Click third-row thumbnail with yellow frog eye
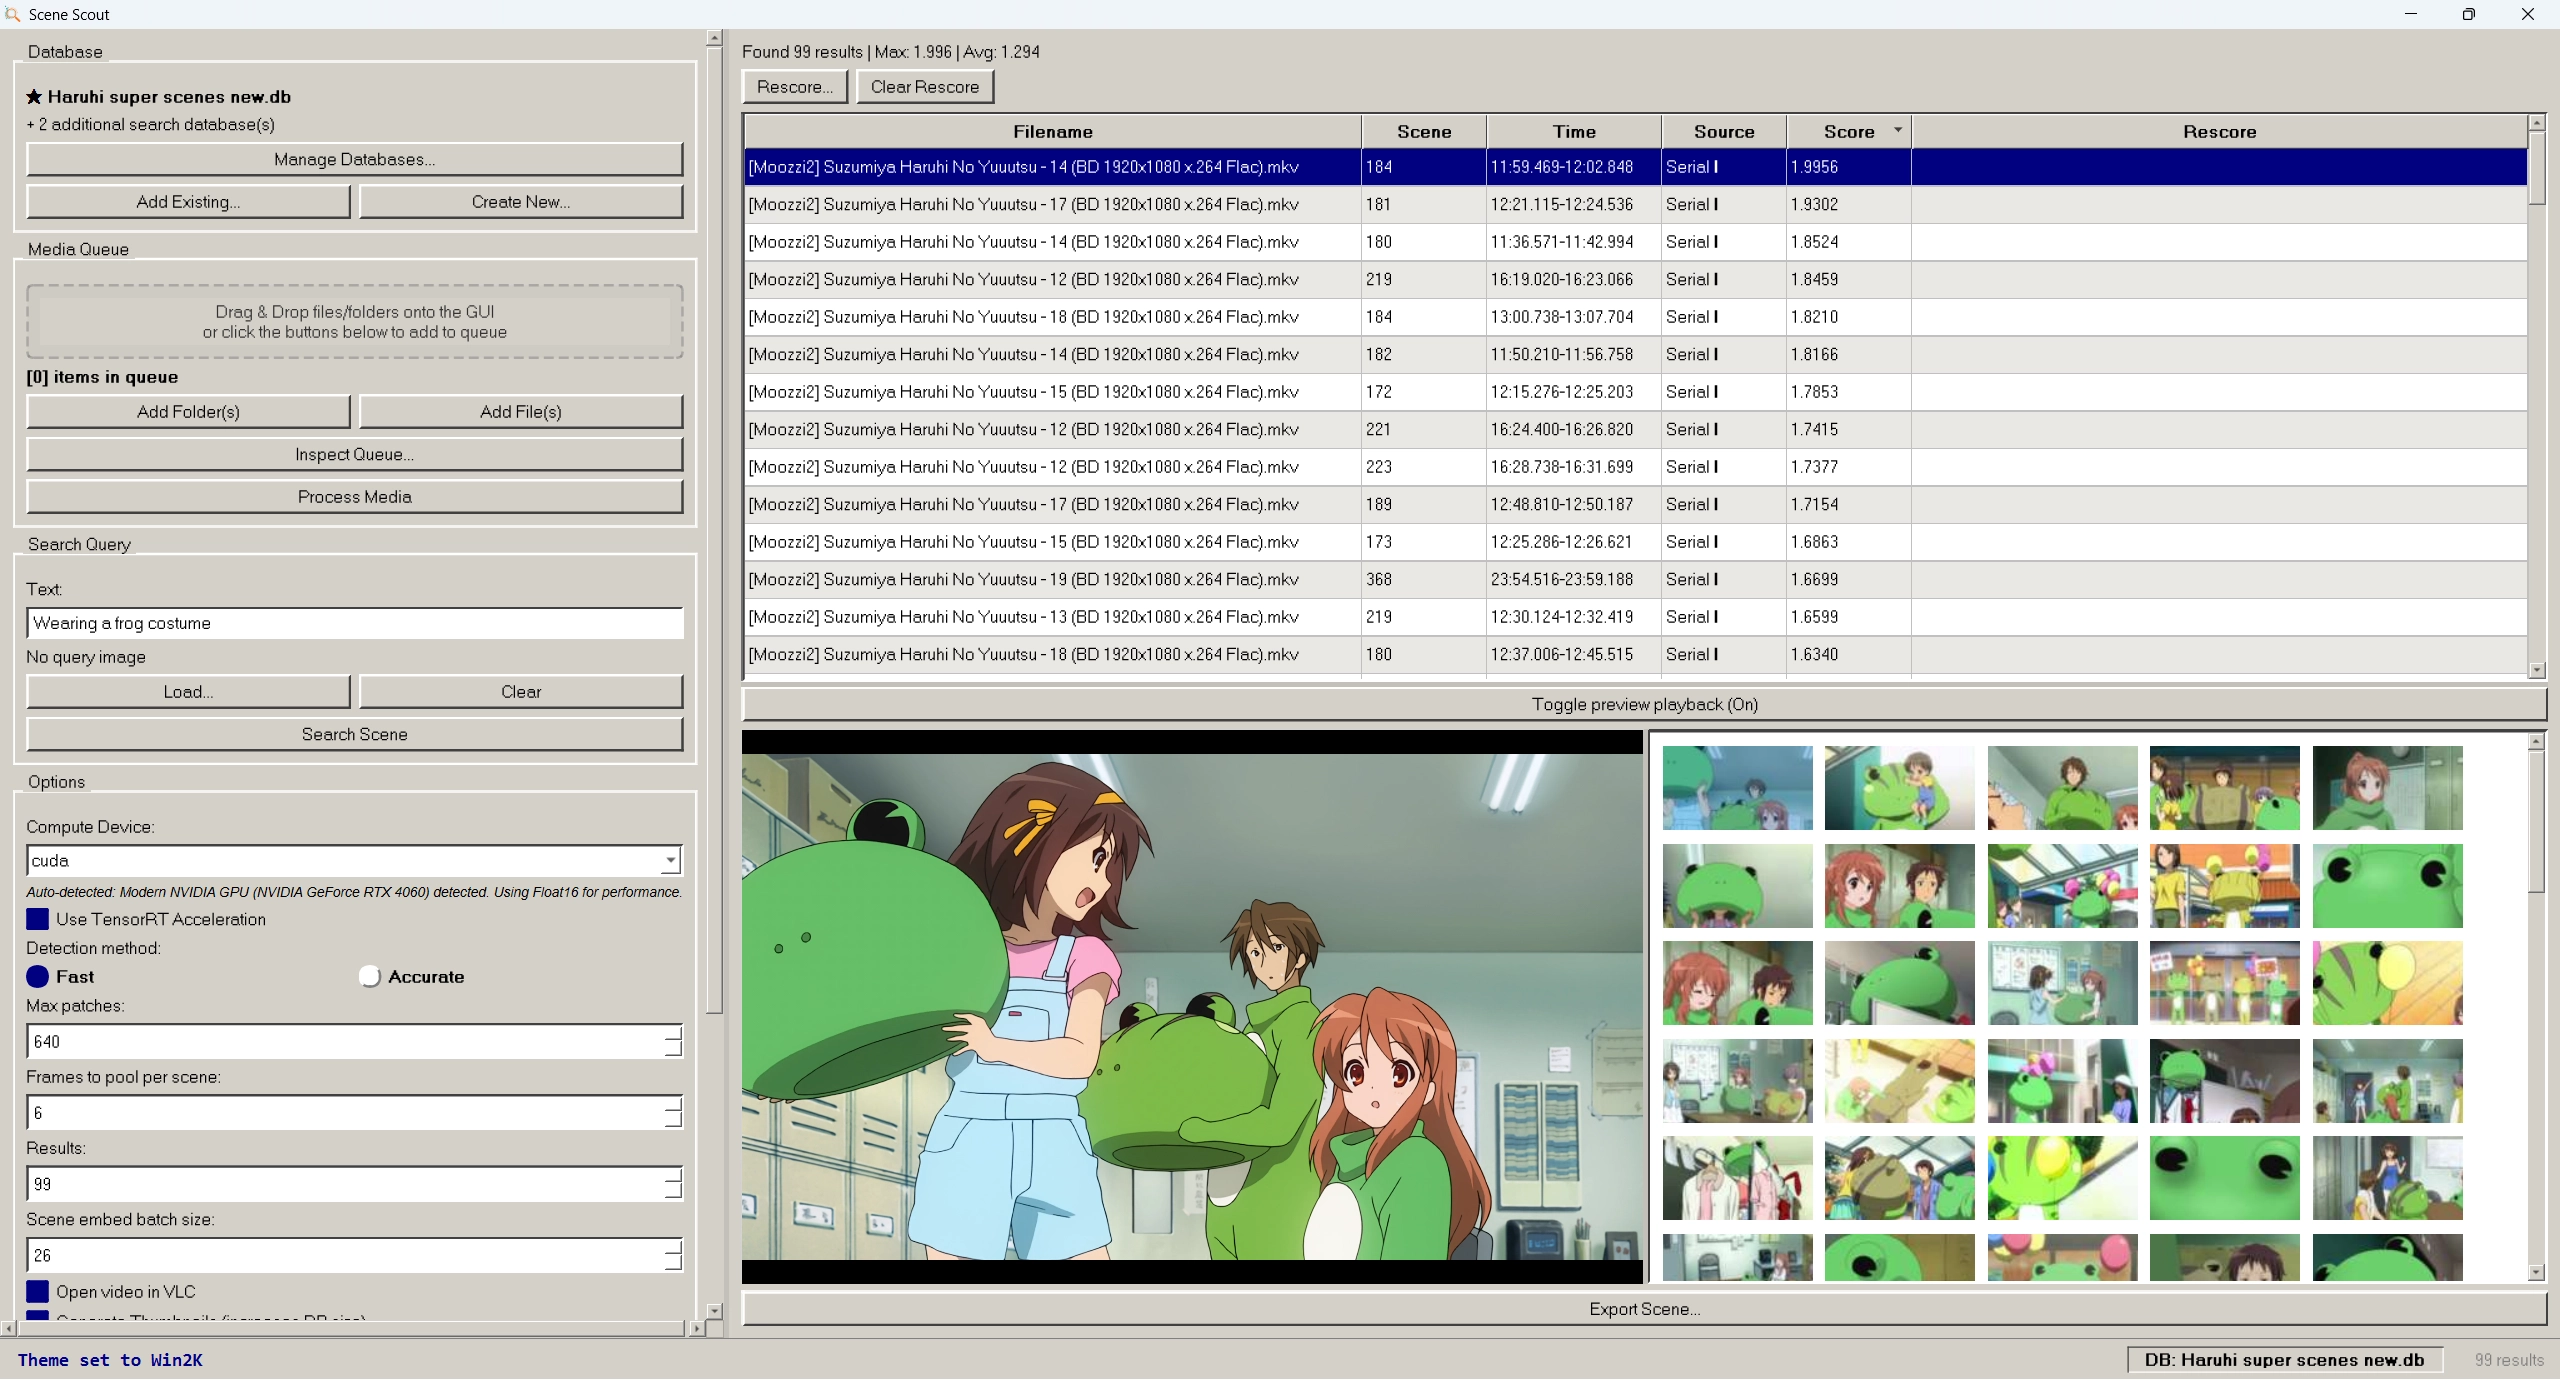The height and width of the screenshot is (1380, 2560). [x=2387, y=983]
